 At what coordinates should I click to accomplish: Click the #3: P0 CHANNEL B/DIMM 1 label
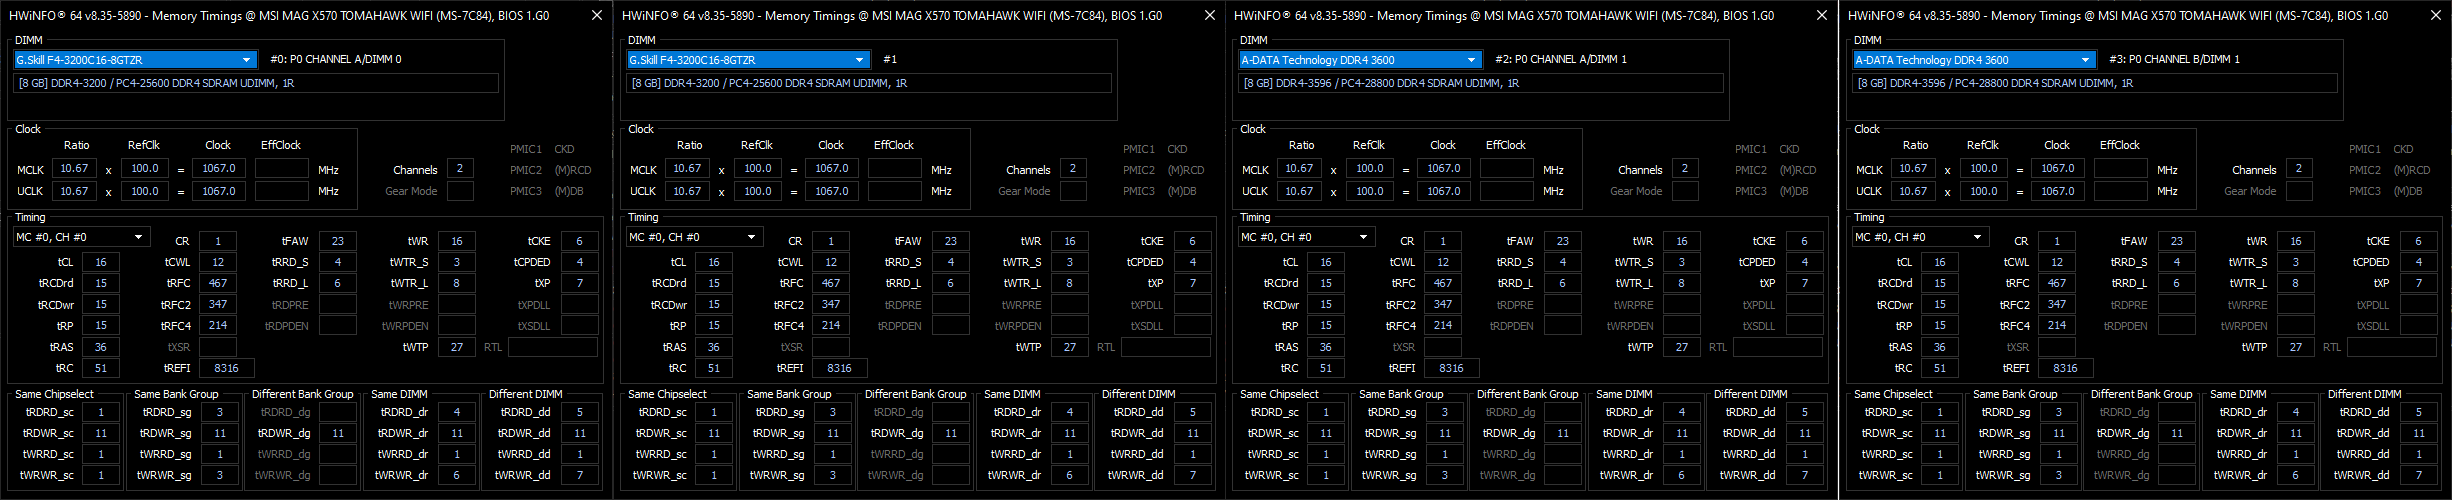coord(2174,59)
